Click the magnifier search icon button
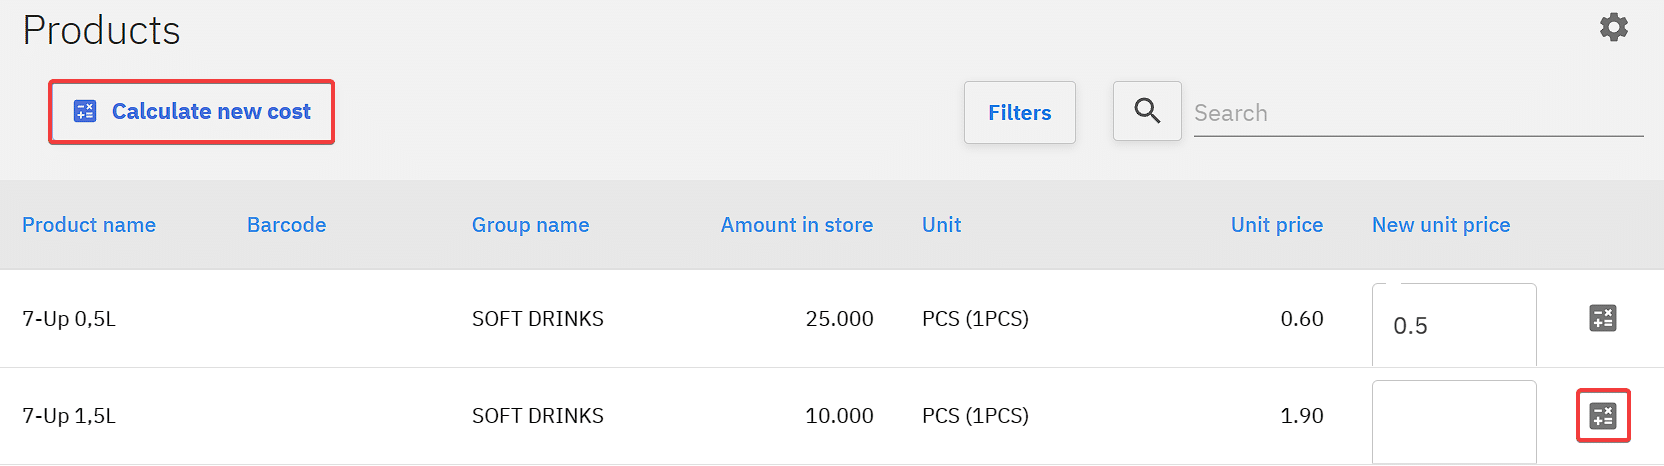The height and width of the screenshot is (466, 1664). [1147, 111]
